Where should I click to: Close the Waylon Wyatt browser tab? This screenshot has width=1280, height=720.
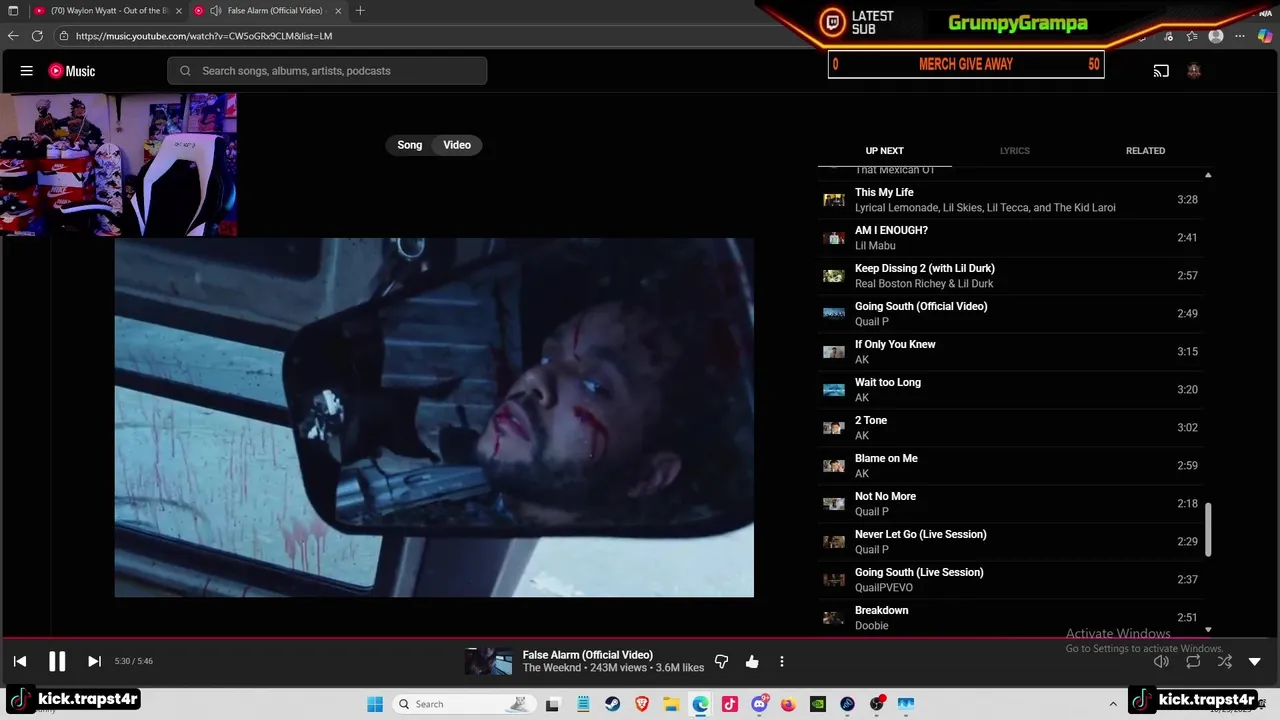(179, 11)
